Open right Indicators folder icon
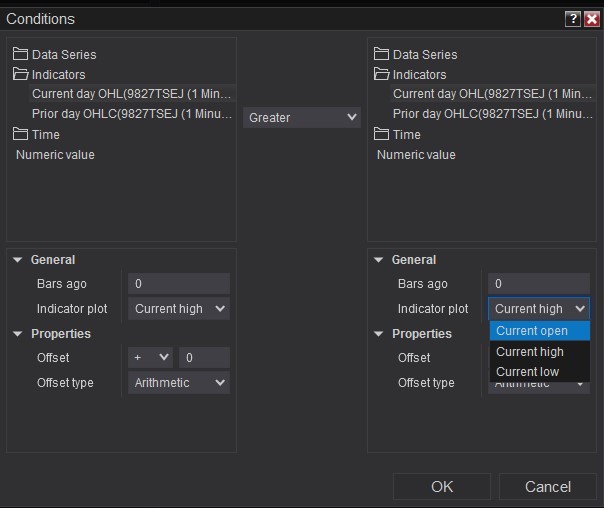The height and width of the screenshot is (508, 604). point(382,74)
